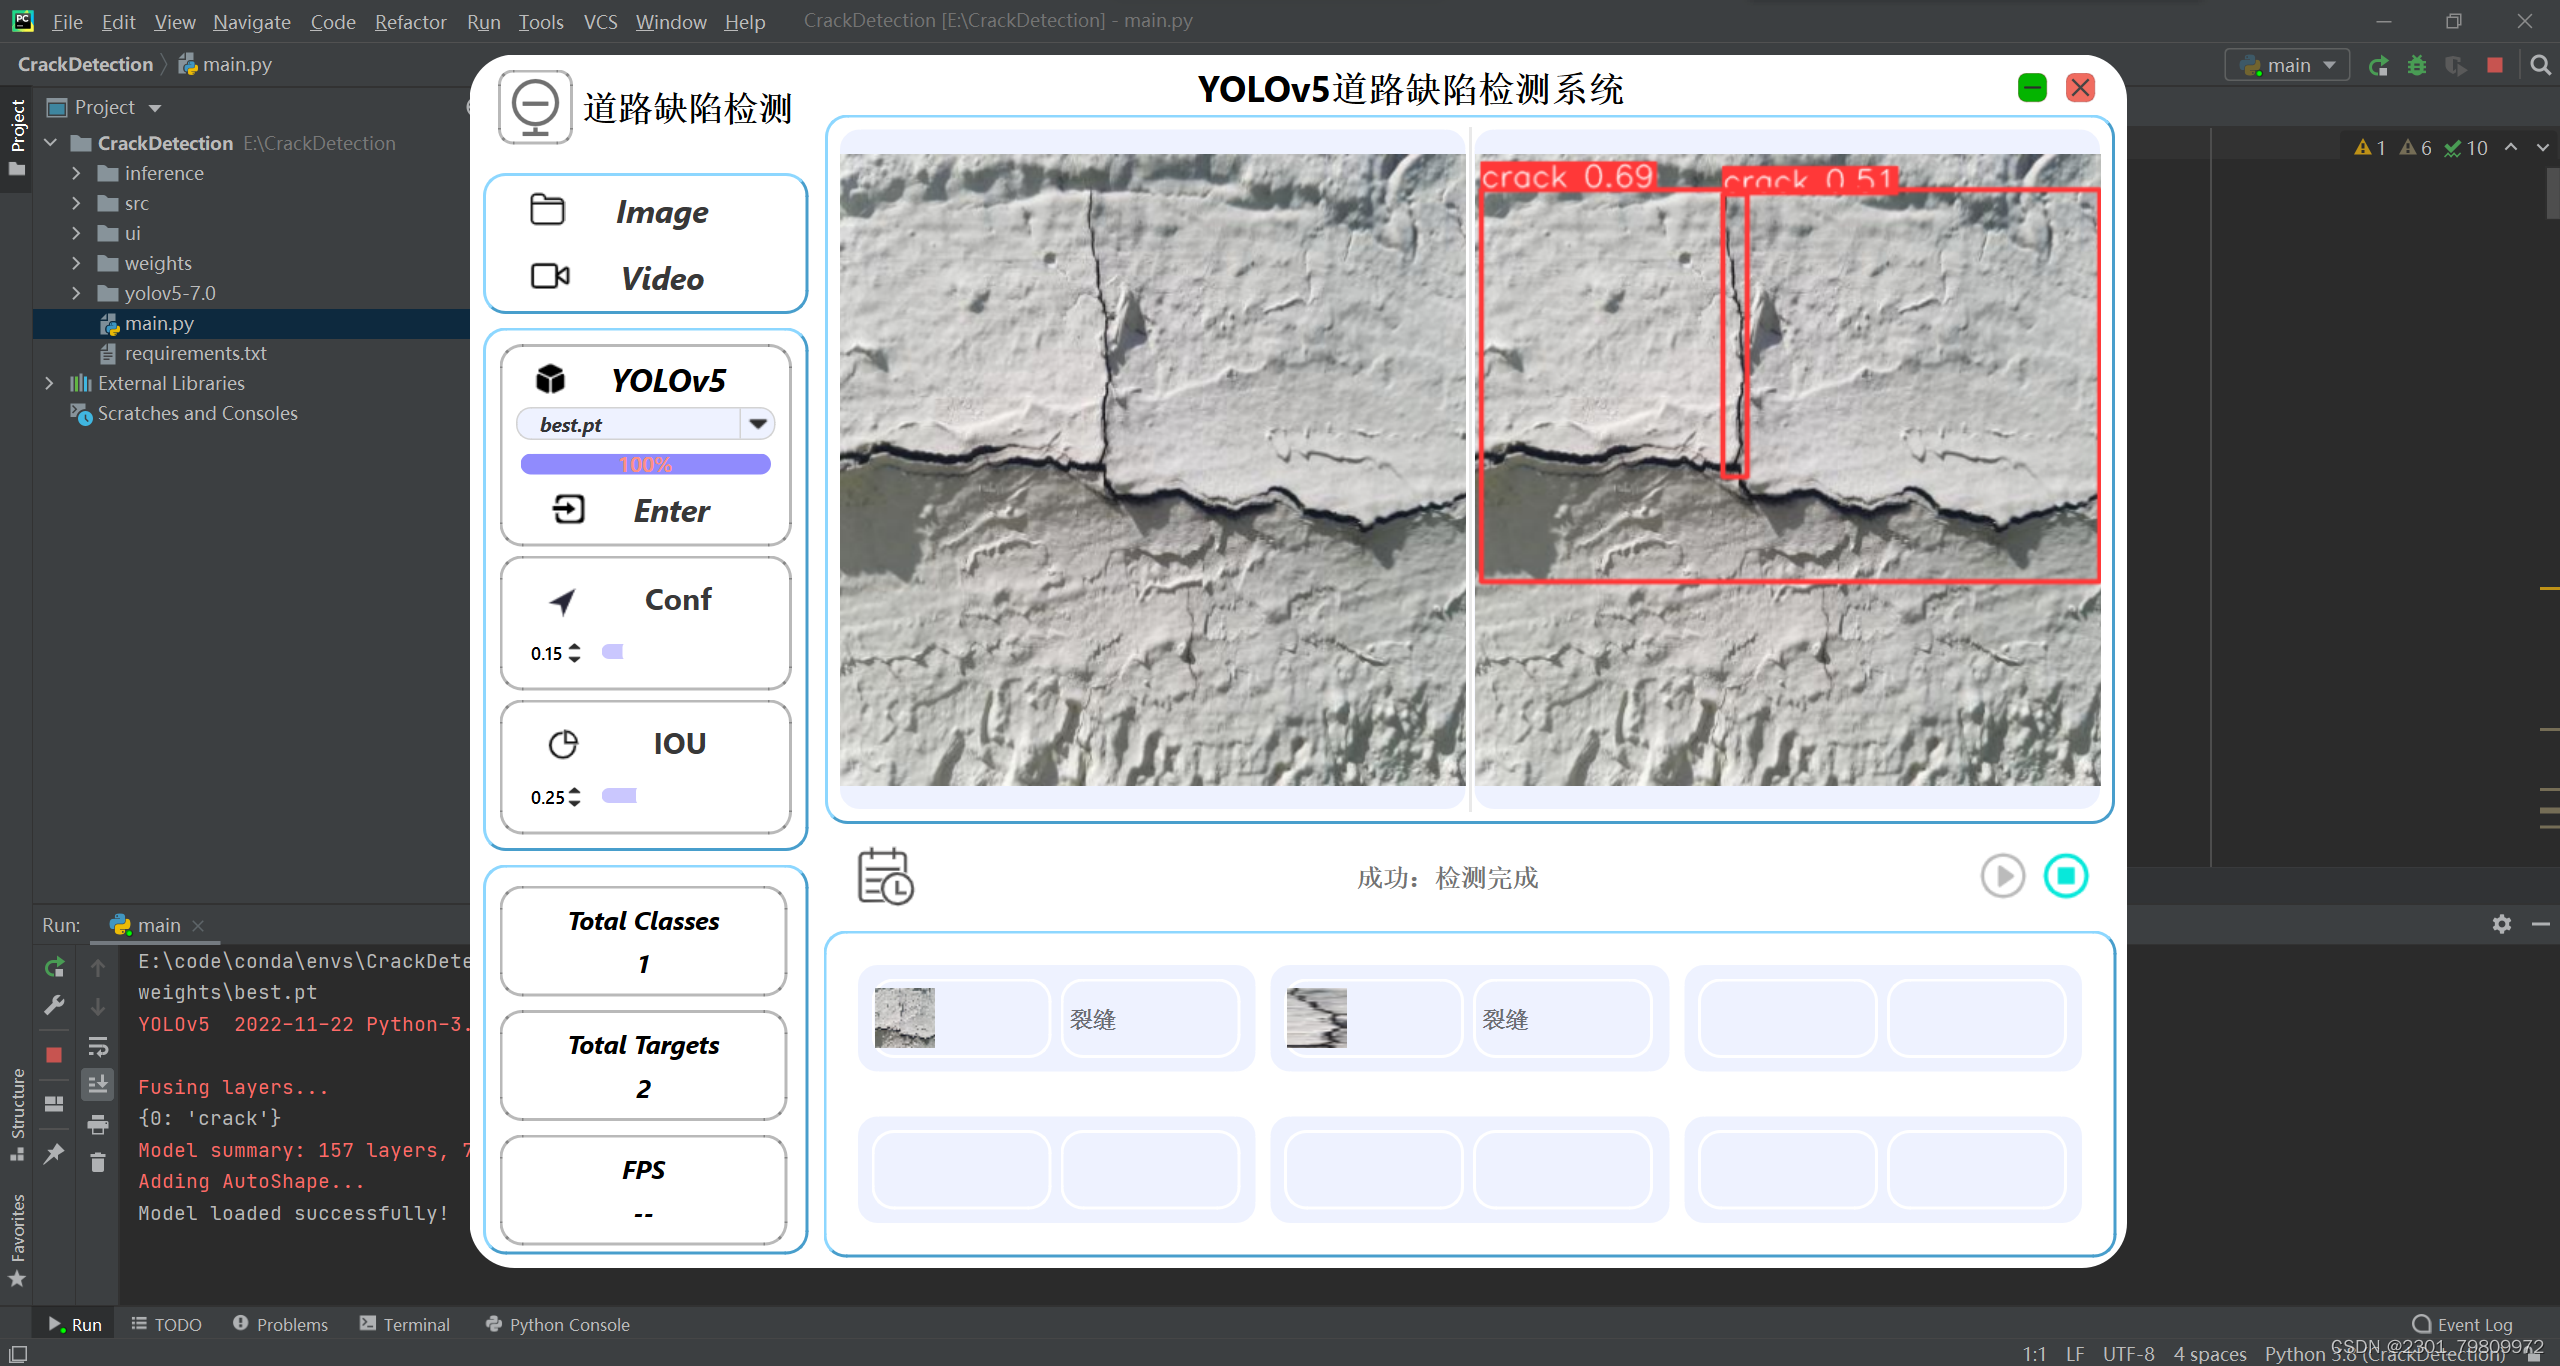Click the IOU slider handle
The height and width of the screenshot is (1366, 2560).
[x=619, y=796]
